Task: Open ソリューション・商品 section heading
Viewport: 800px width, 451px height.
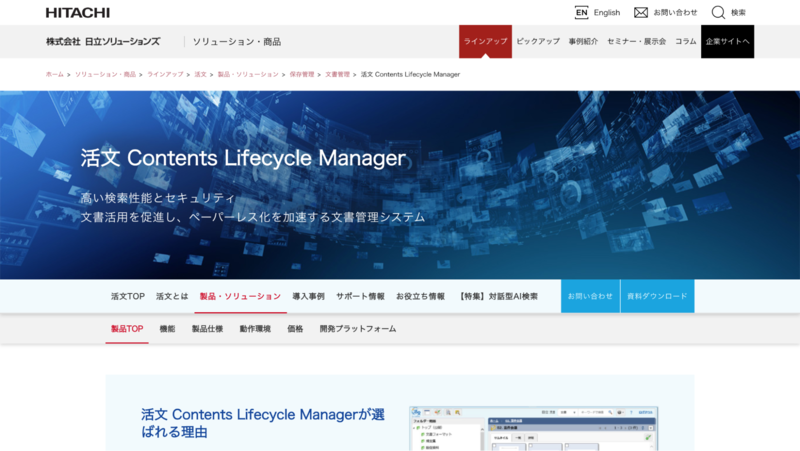Action: [x=237, y=42]
